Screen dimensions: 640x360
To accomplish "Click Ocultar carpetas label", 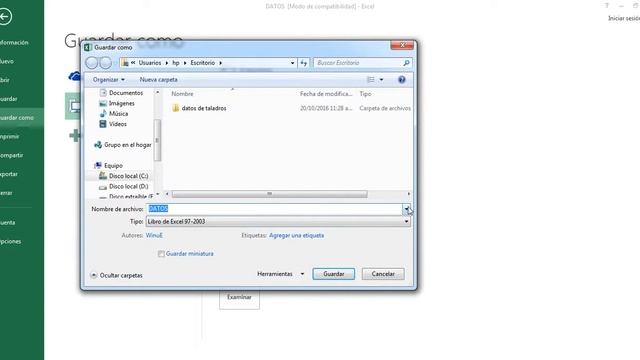I will pos(121,276).
